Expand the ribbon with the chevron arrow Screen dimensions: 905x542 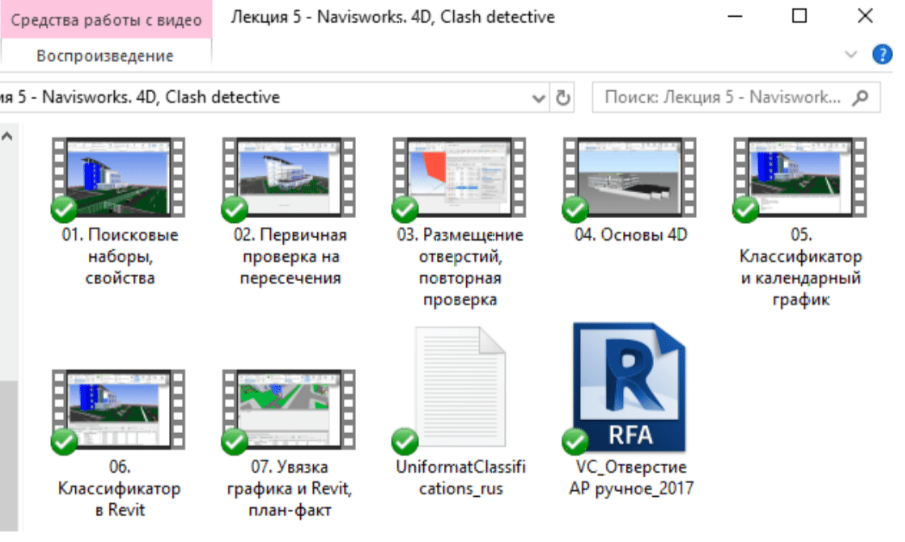[x=851, y=54]
